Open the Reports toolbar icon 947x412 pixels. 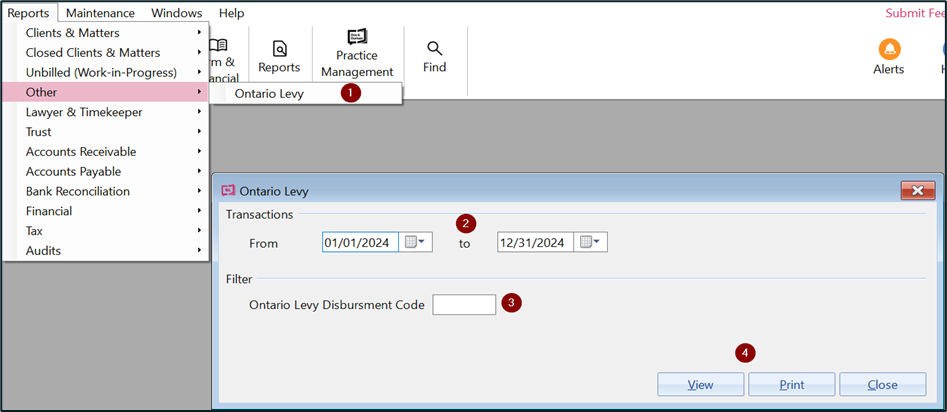[279, 55]
